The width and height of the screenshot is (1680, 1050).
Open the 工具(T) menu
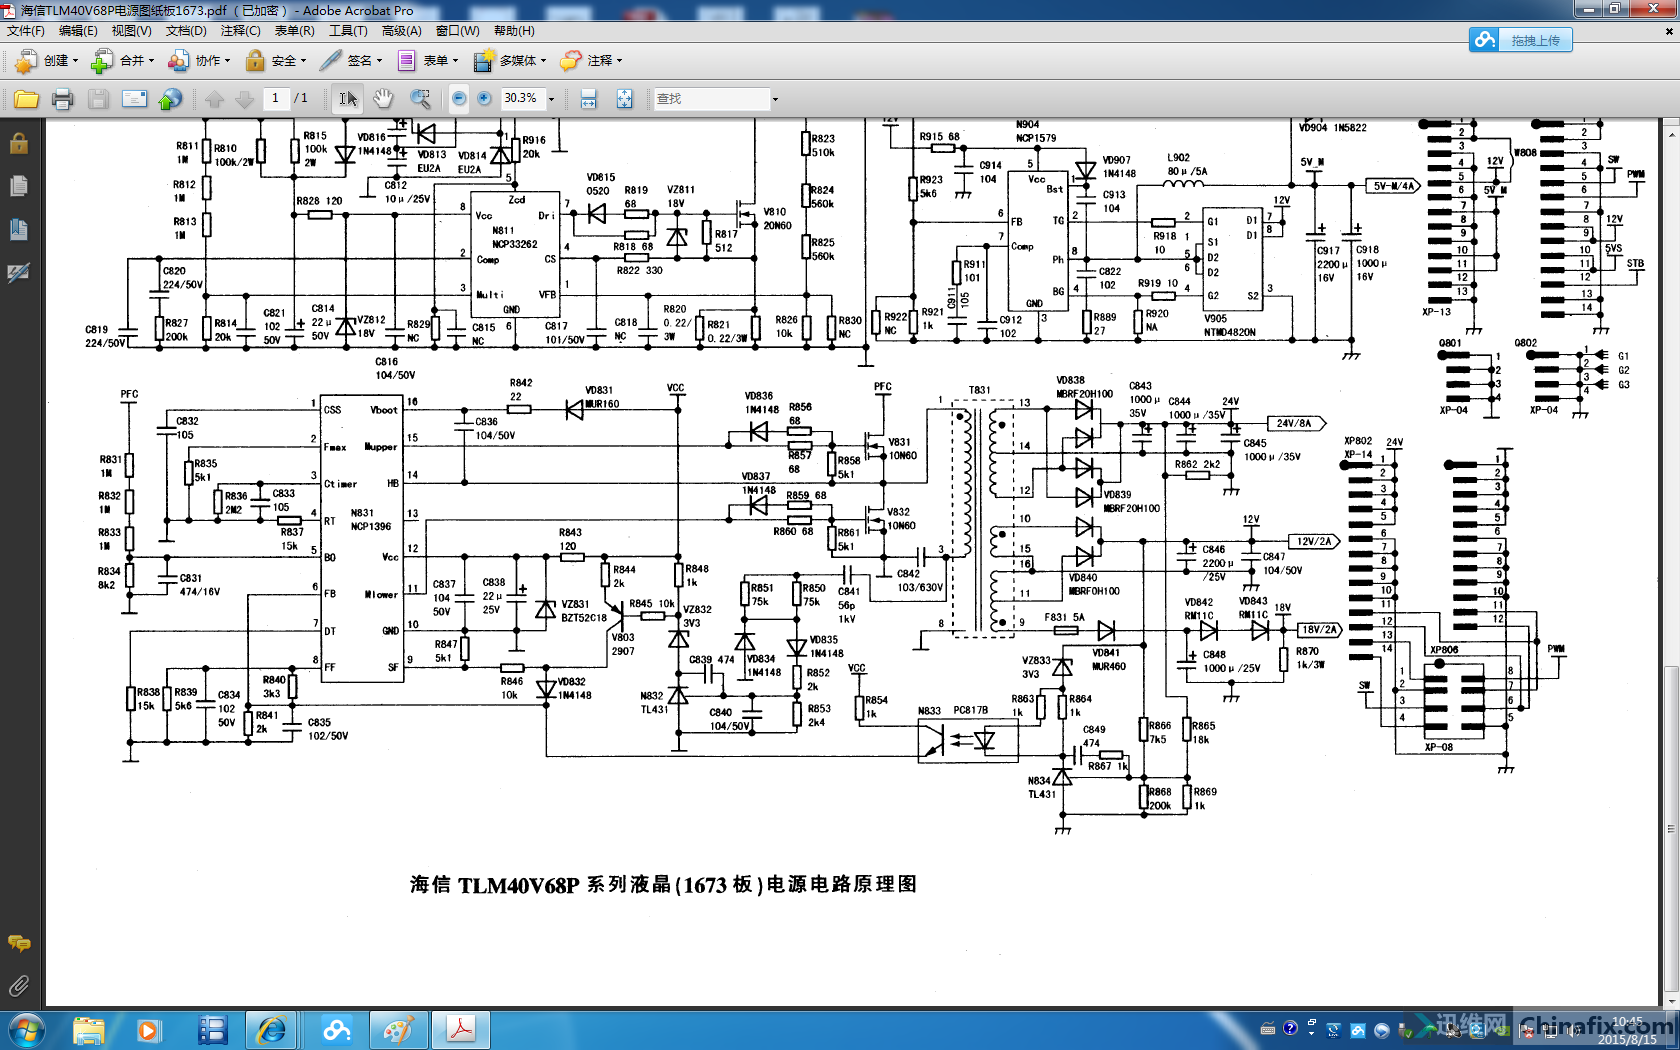coord(348,31)
